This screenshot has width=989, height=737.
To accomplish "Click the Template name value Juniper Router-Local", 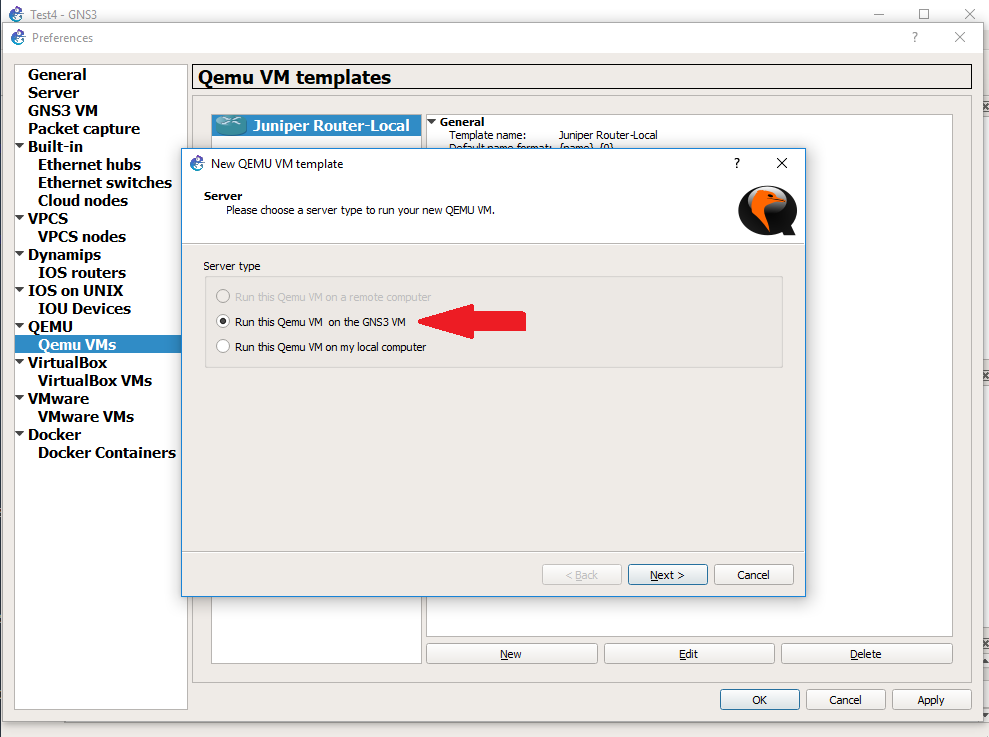I will pos(608,135).
